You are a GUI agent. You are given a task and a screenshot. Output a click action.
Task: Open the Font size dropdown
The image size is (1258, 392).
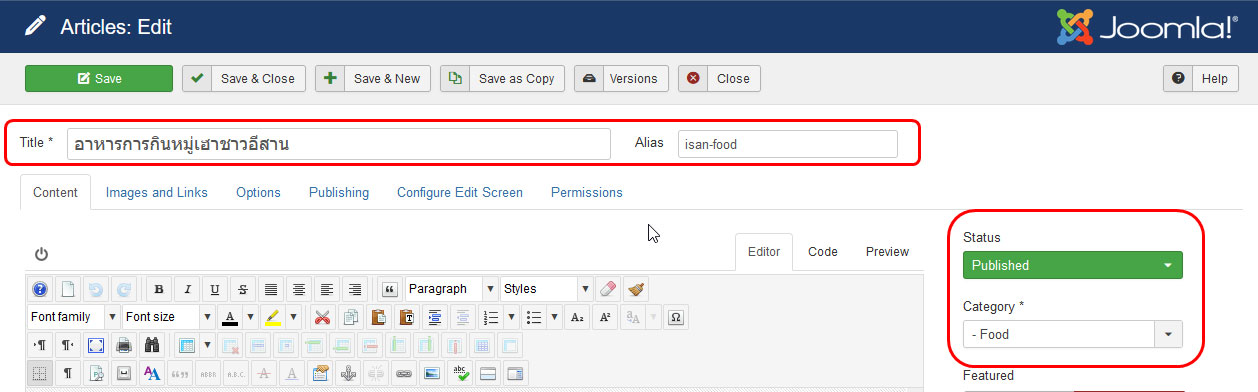click(x=168, y=317)
